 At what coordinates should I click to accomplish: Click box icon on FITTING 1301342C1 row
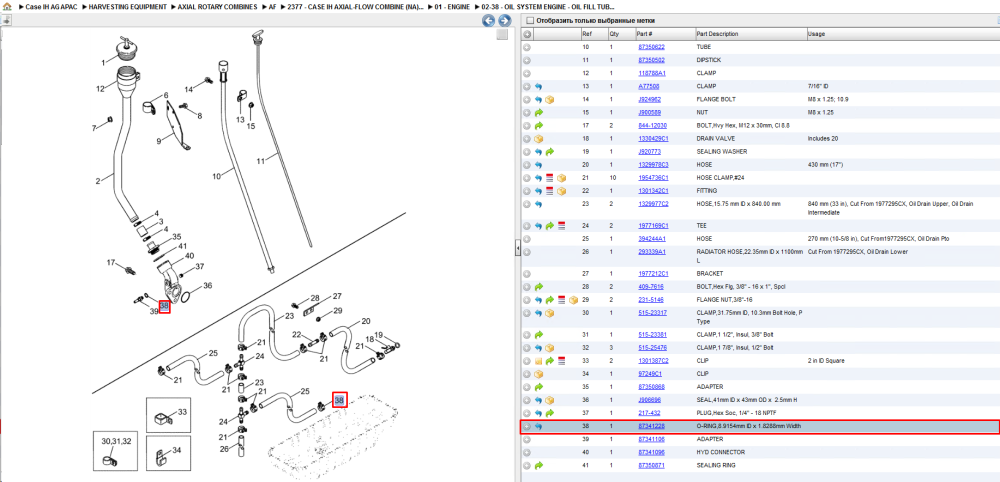(x=561, y=191)
